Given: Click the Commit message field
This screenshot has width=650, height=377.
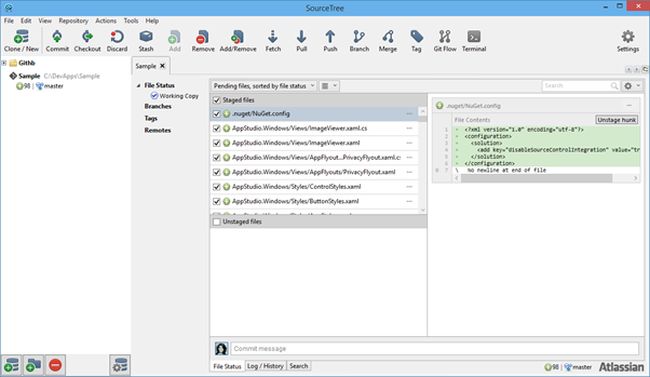Looking at the screenshot, I should click(x=434, y=348).
